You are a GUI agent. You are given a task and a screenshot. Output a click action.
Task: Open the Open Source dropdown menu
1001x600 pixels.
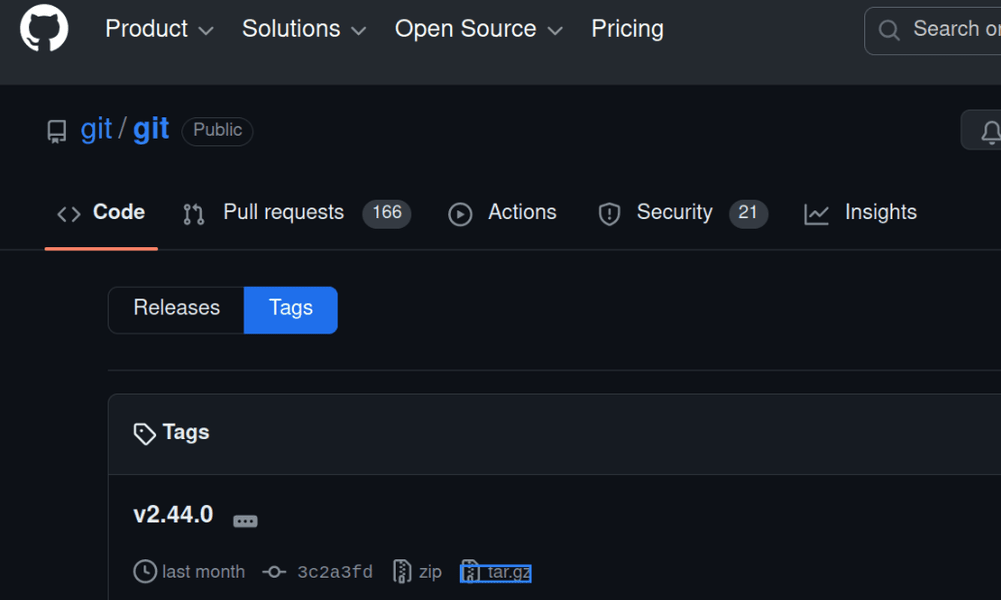tap(479, 29)
